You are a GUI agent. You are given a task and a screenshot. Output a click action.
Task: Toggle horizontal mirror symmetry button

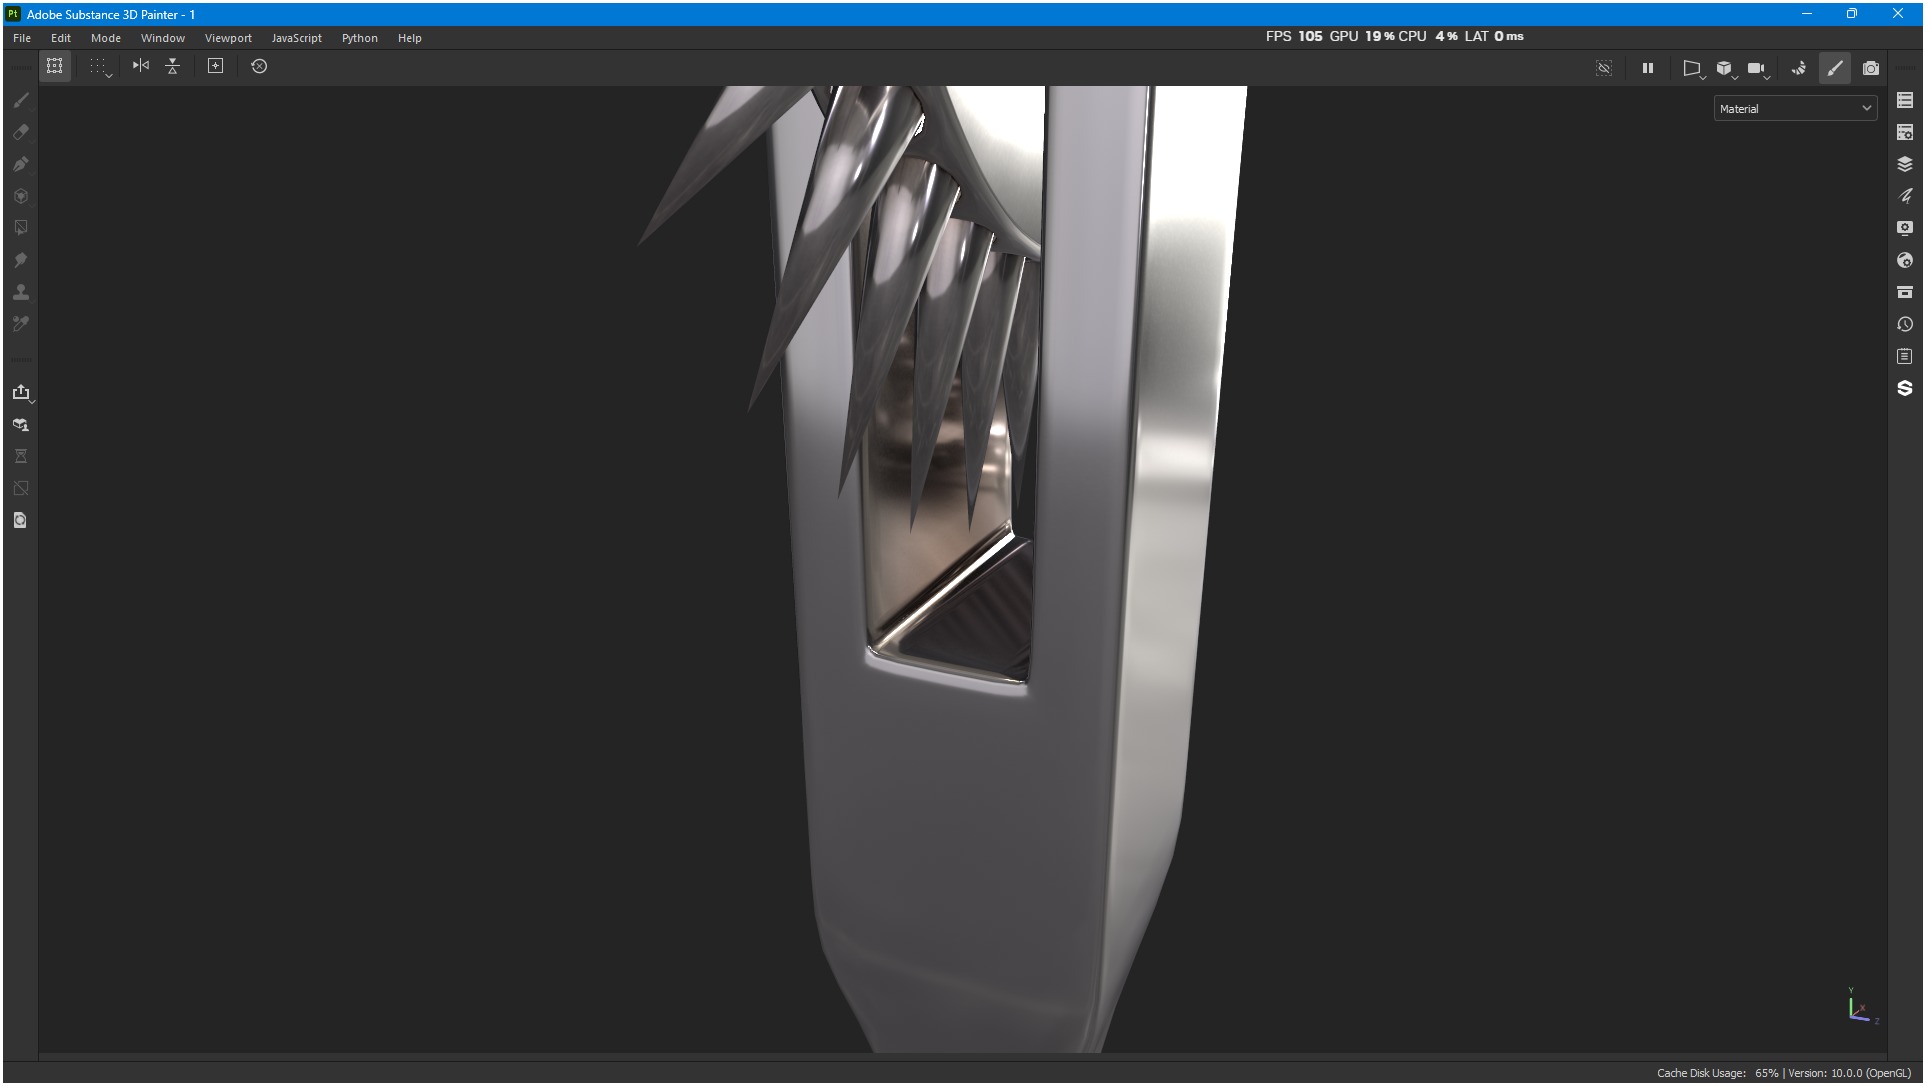[141, 66]
